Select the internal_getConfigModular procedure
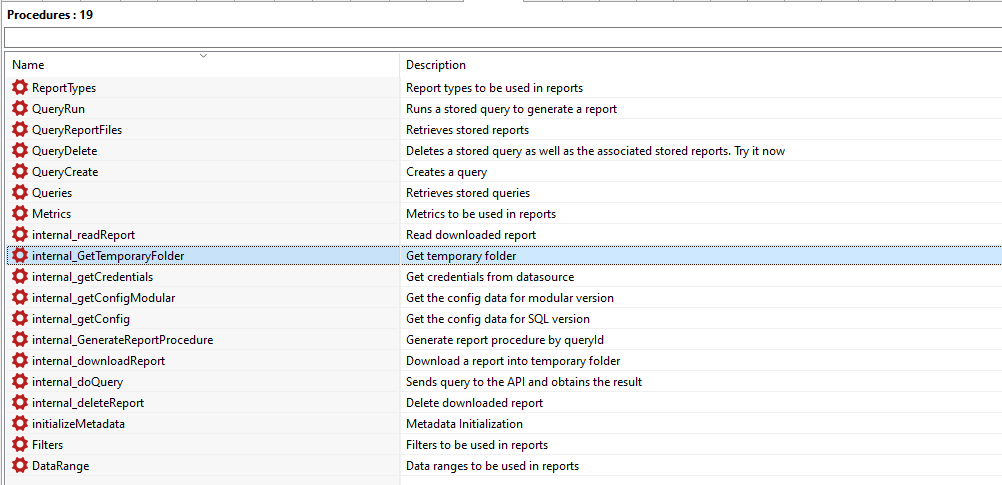The width and height of the screenshot is (1002, 485). pyautogui.click(x=104, y=298)
